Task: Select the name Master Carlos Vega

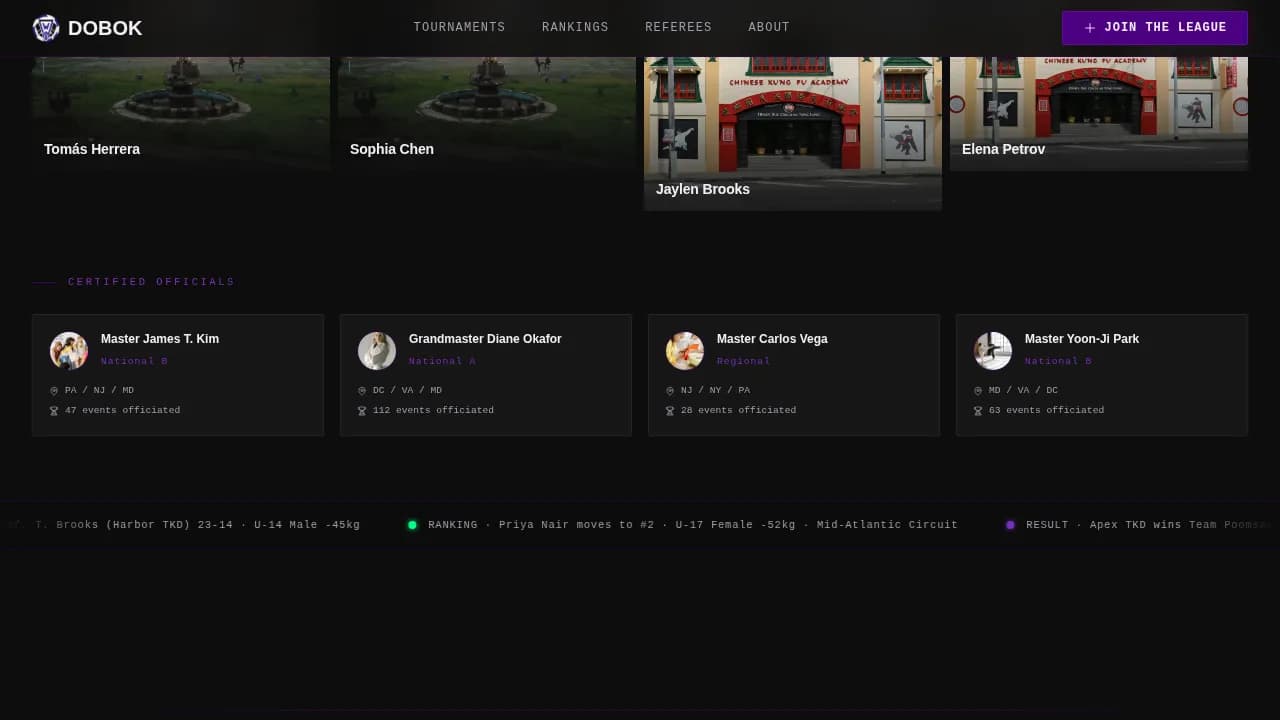Action: 772,339
